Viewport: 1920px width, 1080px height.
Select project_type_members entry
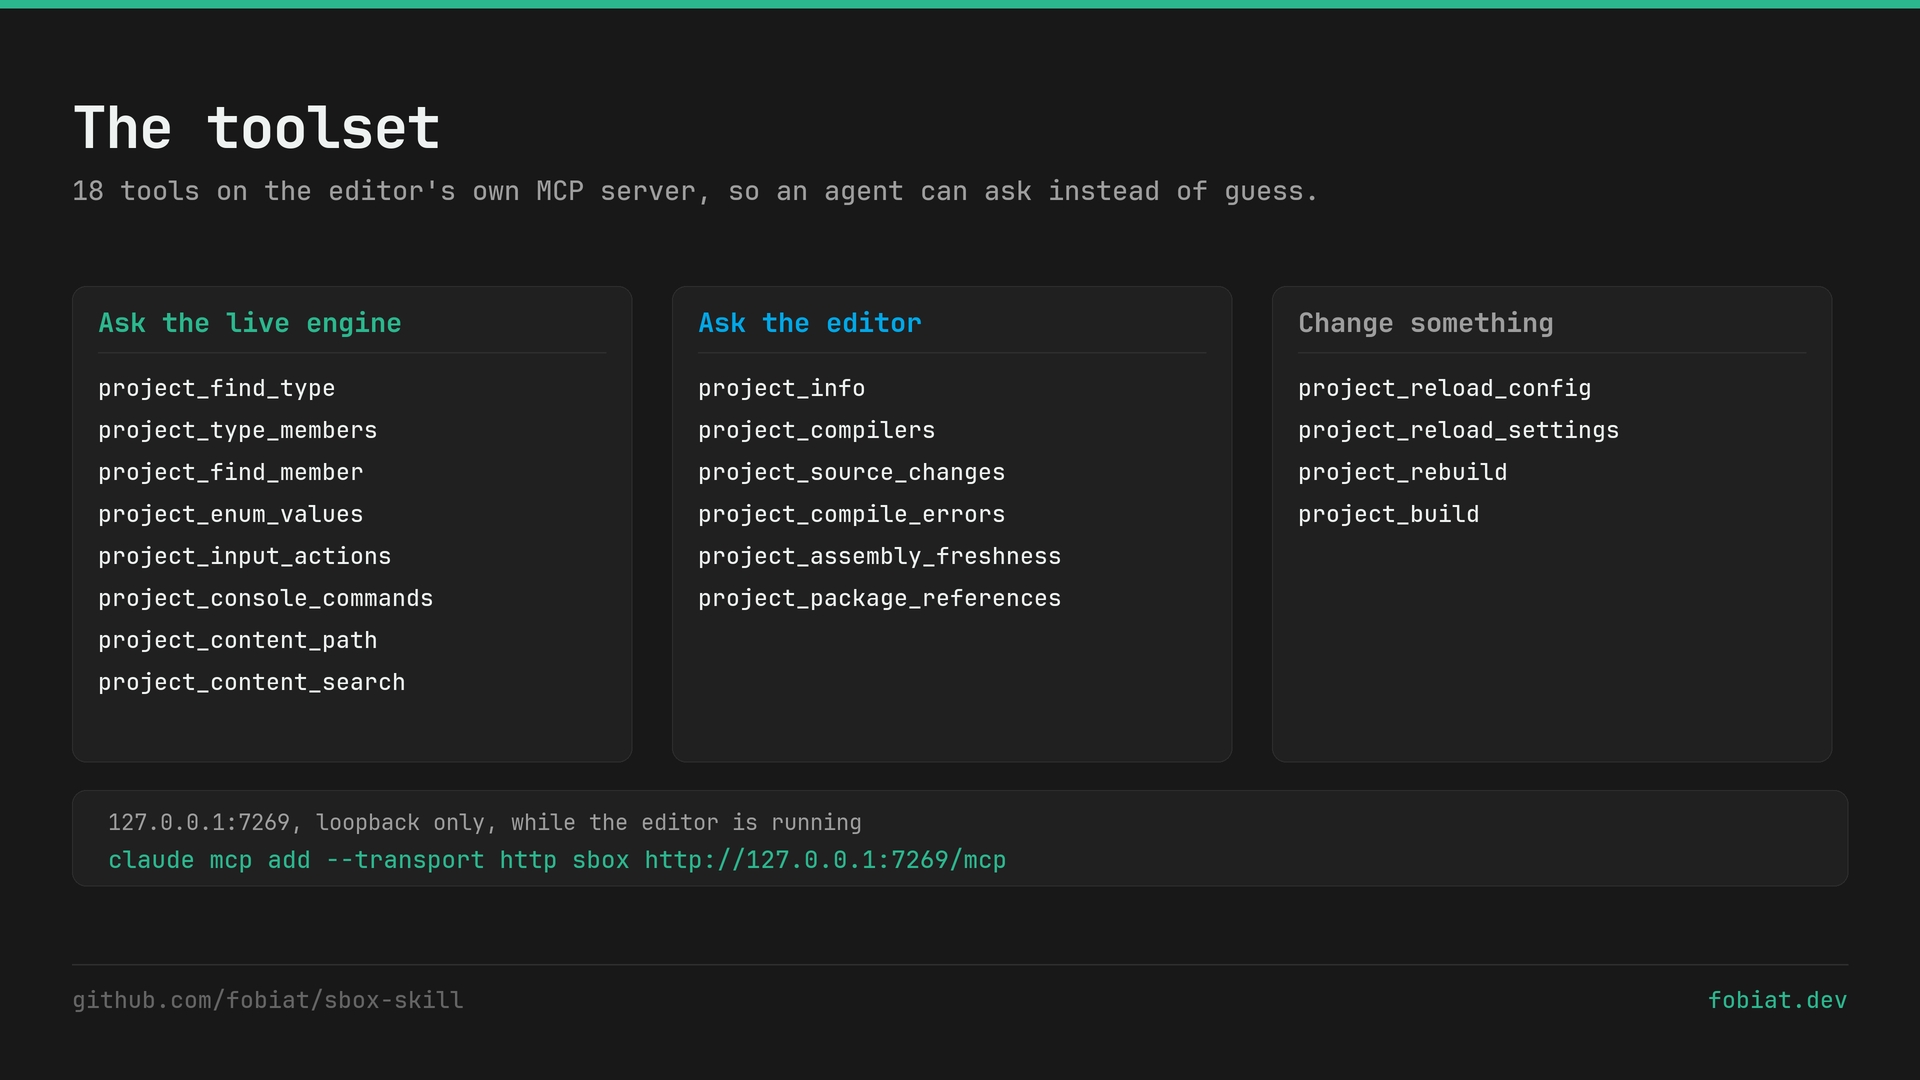click(x=238, y=430)
